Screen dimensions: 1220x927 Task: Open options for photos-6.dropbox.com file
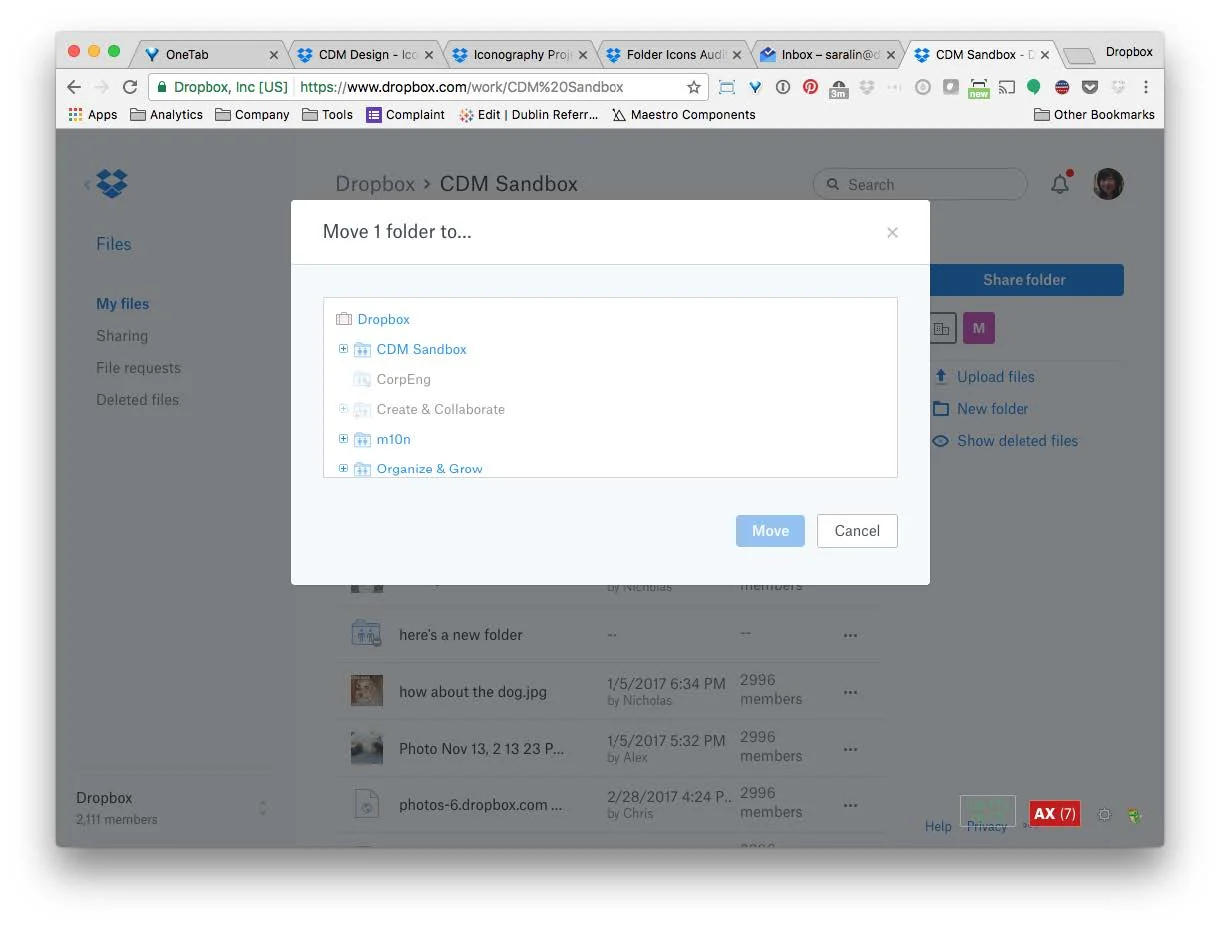click(x=850, y=805)
